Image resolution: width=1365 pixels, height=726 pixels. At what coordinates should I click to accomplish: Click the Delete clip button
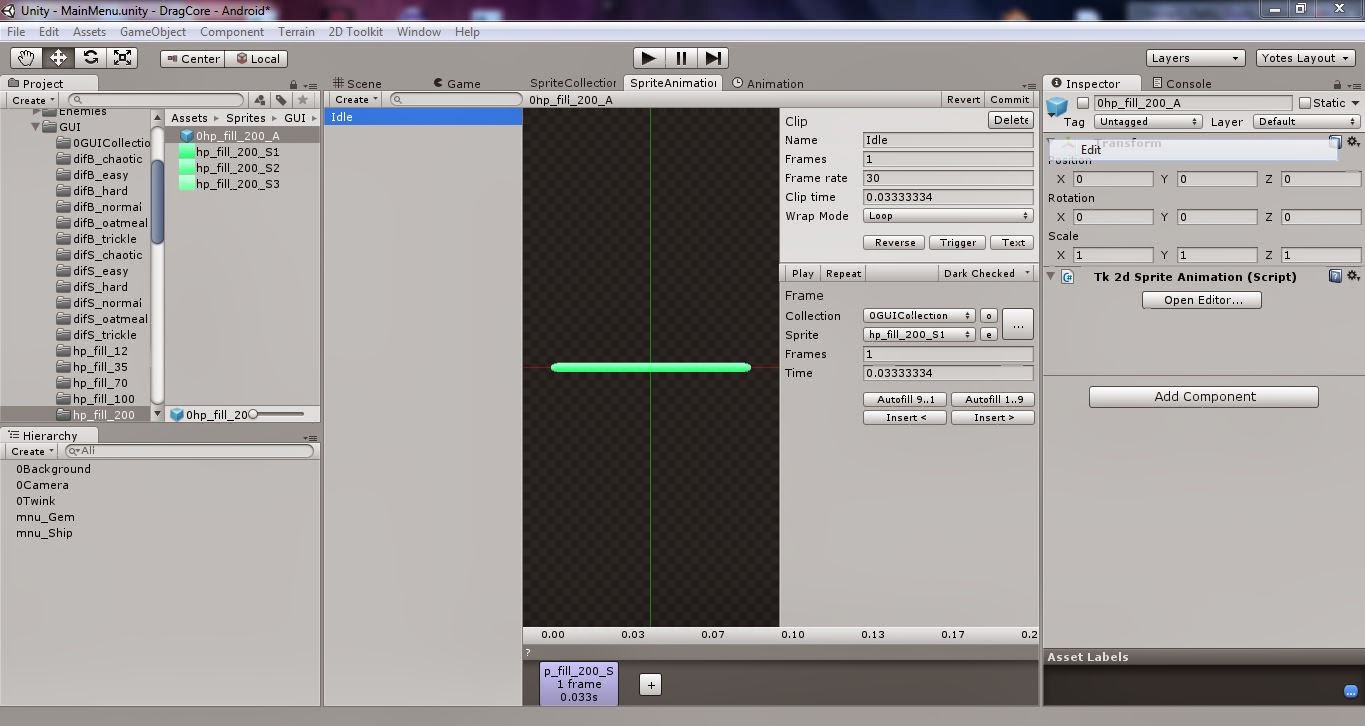(x=1011, y=120)
